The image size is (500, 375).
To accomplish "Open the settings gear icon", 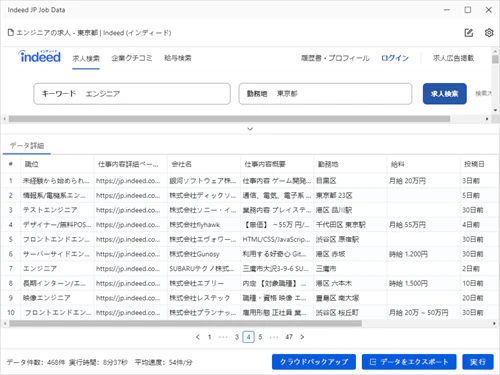I will (x=489, y=33).
